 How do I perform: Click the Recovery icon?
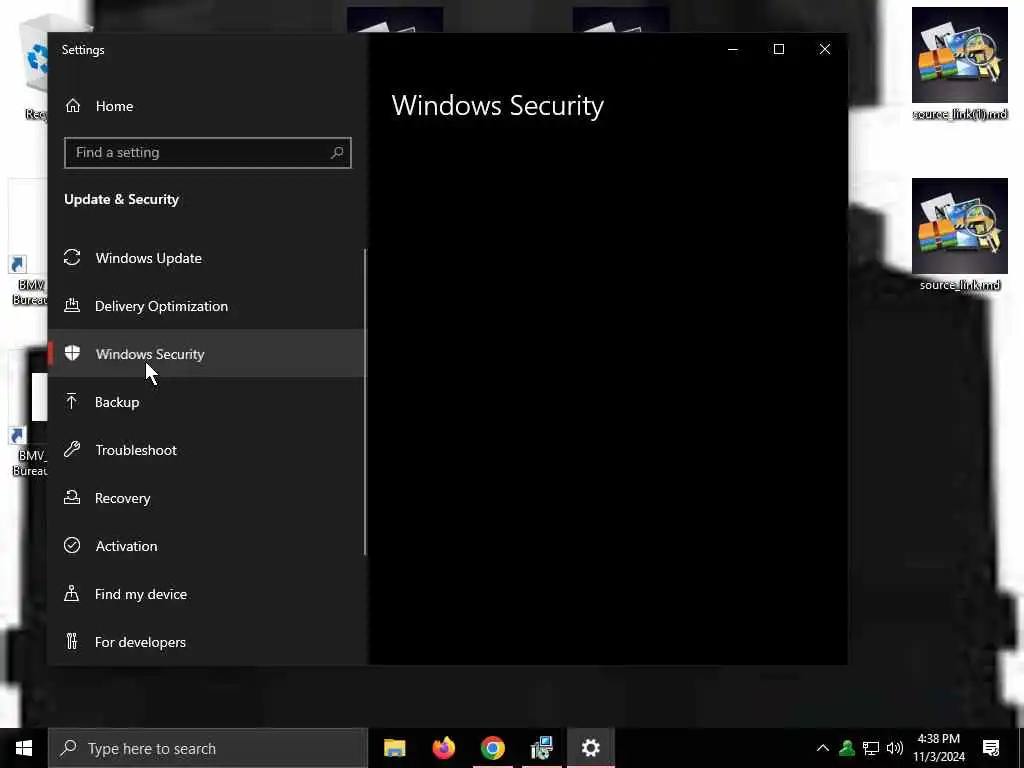click(72, 497)
